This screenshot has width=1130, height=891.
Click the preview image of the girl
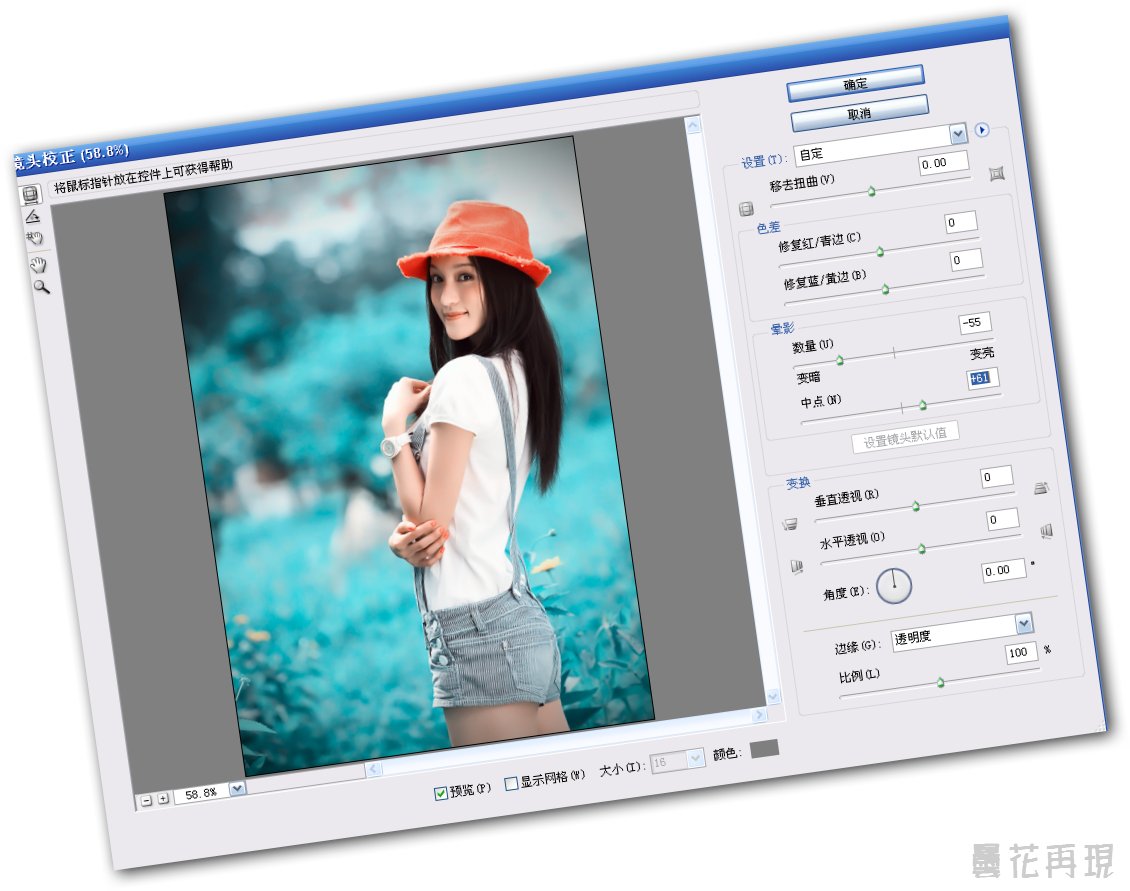[409, 456]
